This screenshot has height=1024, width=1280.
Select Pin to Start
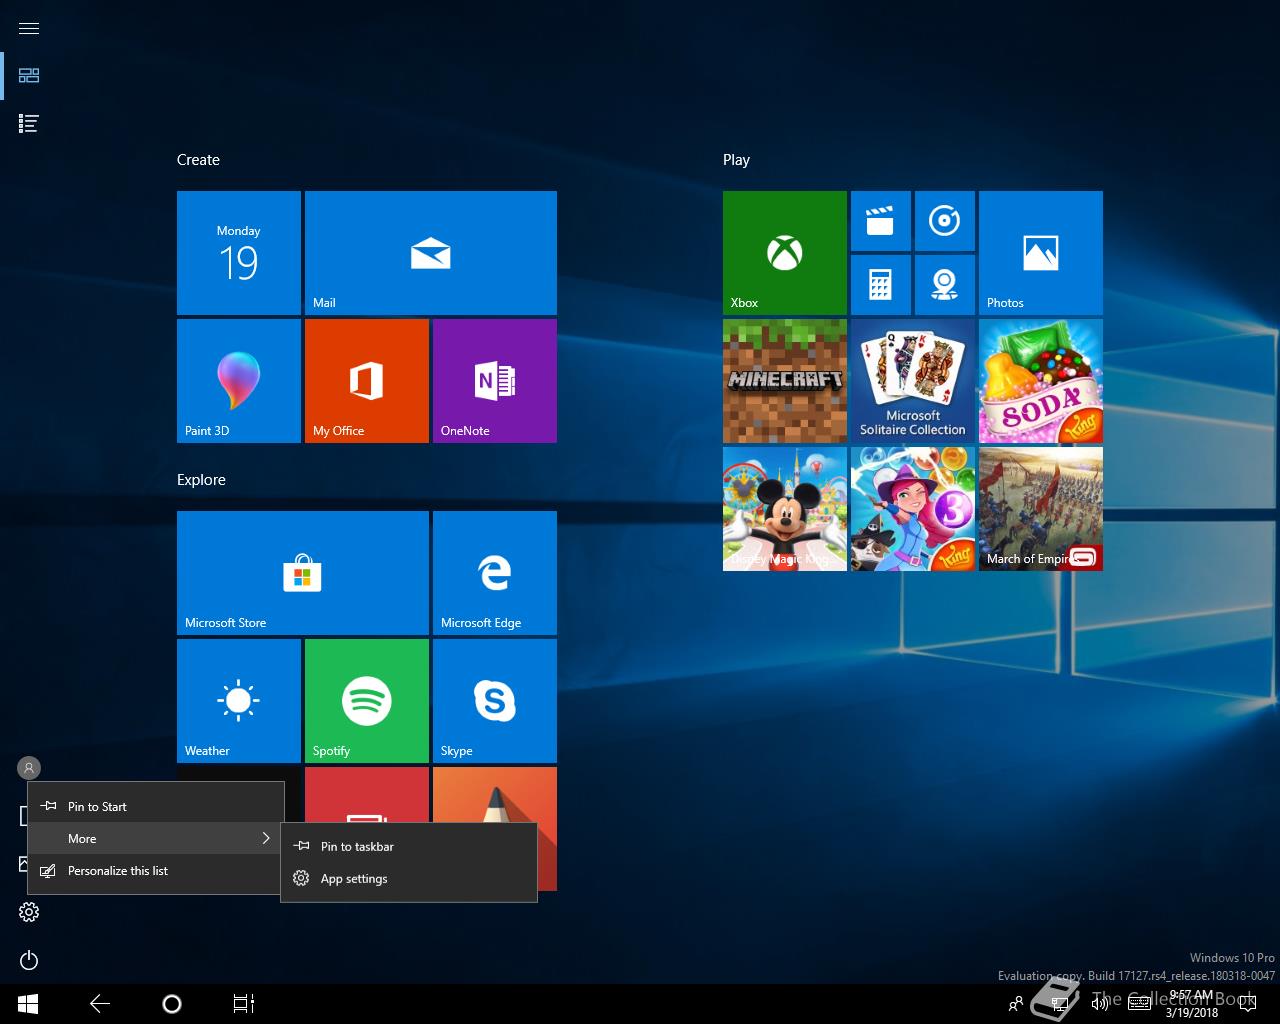156,806
